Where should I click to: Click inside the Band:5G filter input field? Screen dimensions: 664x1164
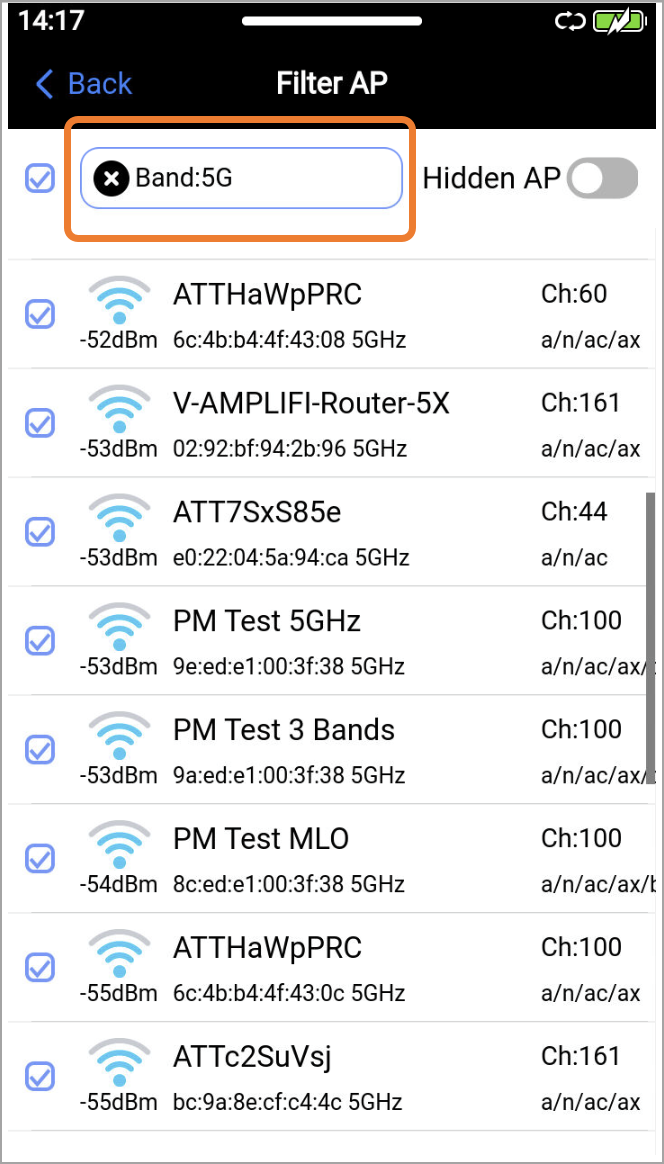[241, 178]
